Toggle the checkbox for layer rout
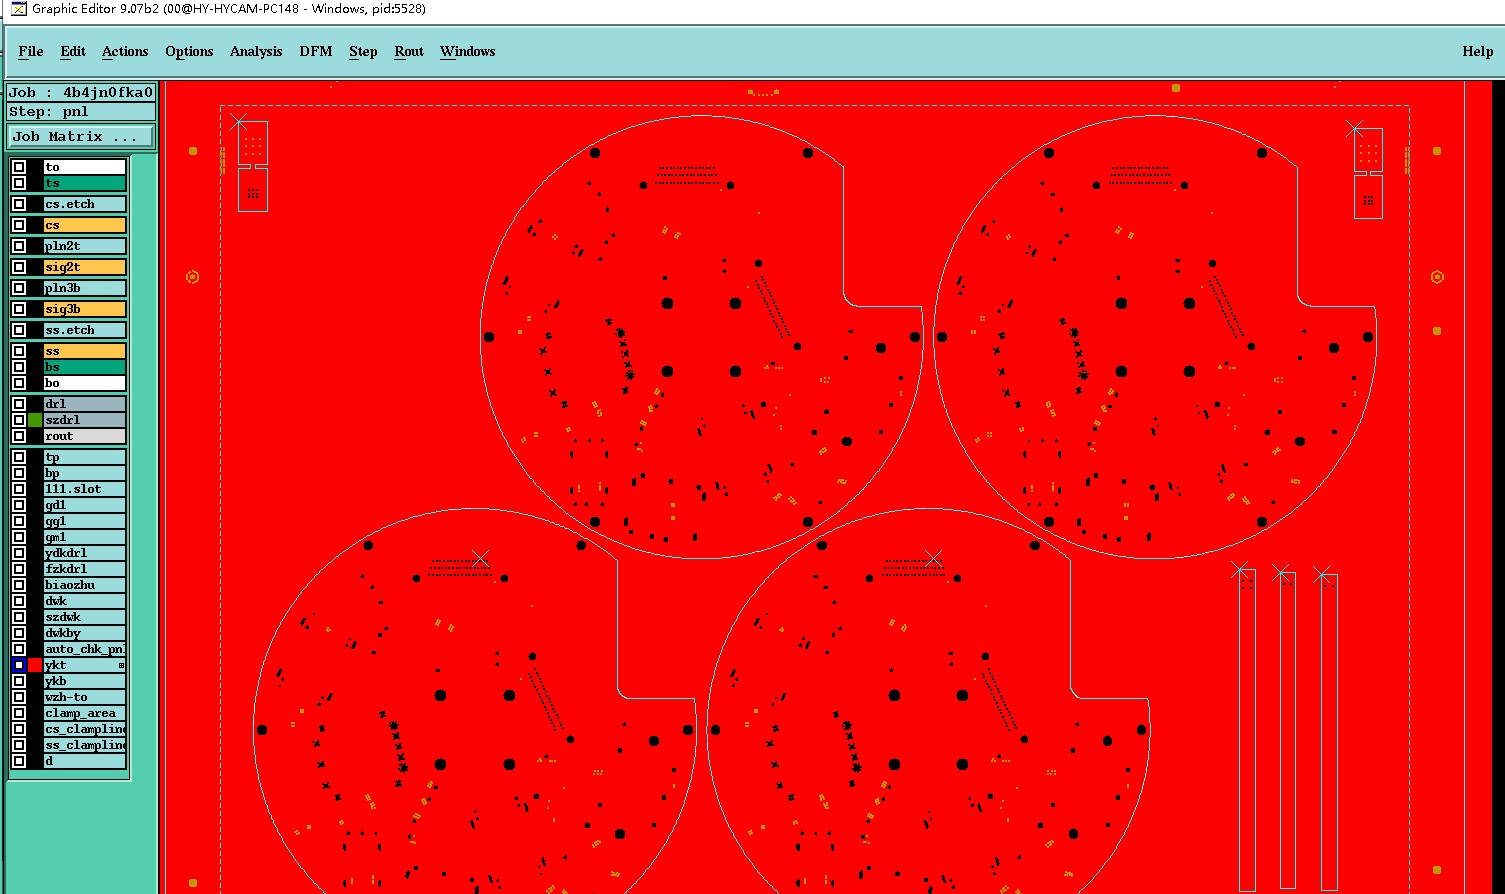The width and height of the screenshot is (1505, 894). point(19,436)
